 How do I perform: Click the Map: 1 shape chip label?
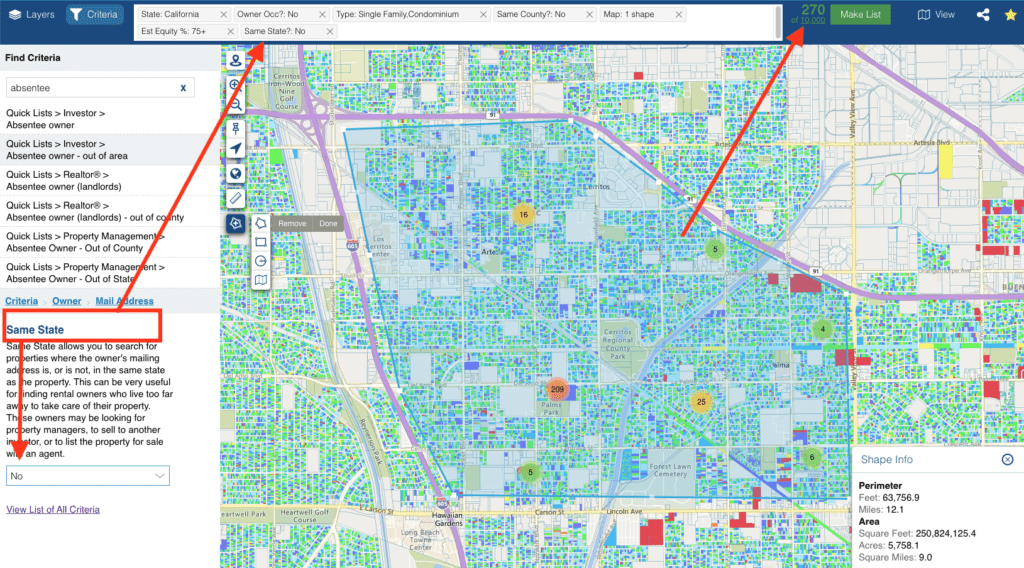pos(628,14)
